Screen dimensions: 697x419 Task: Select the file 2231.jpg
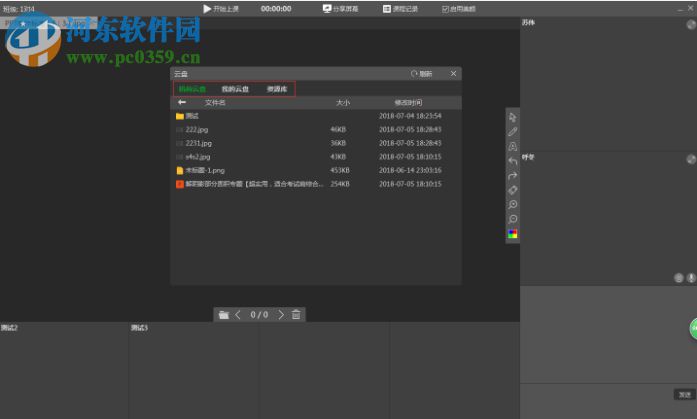(316, 143)
